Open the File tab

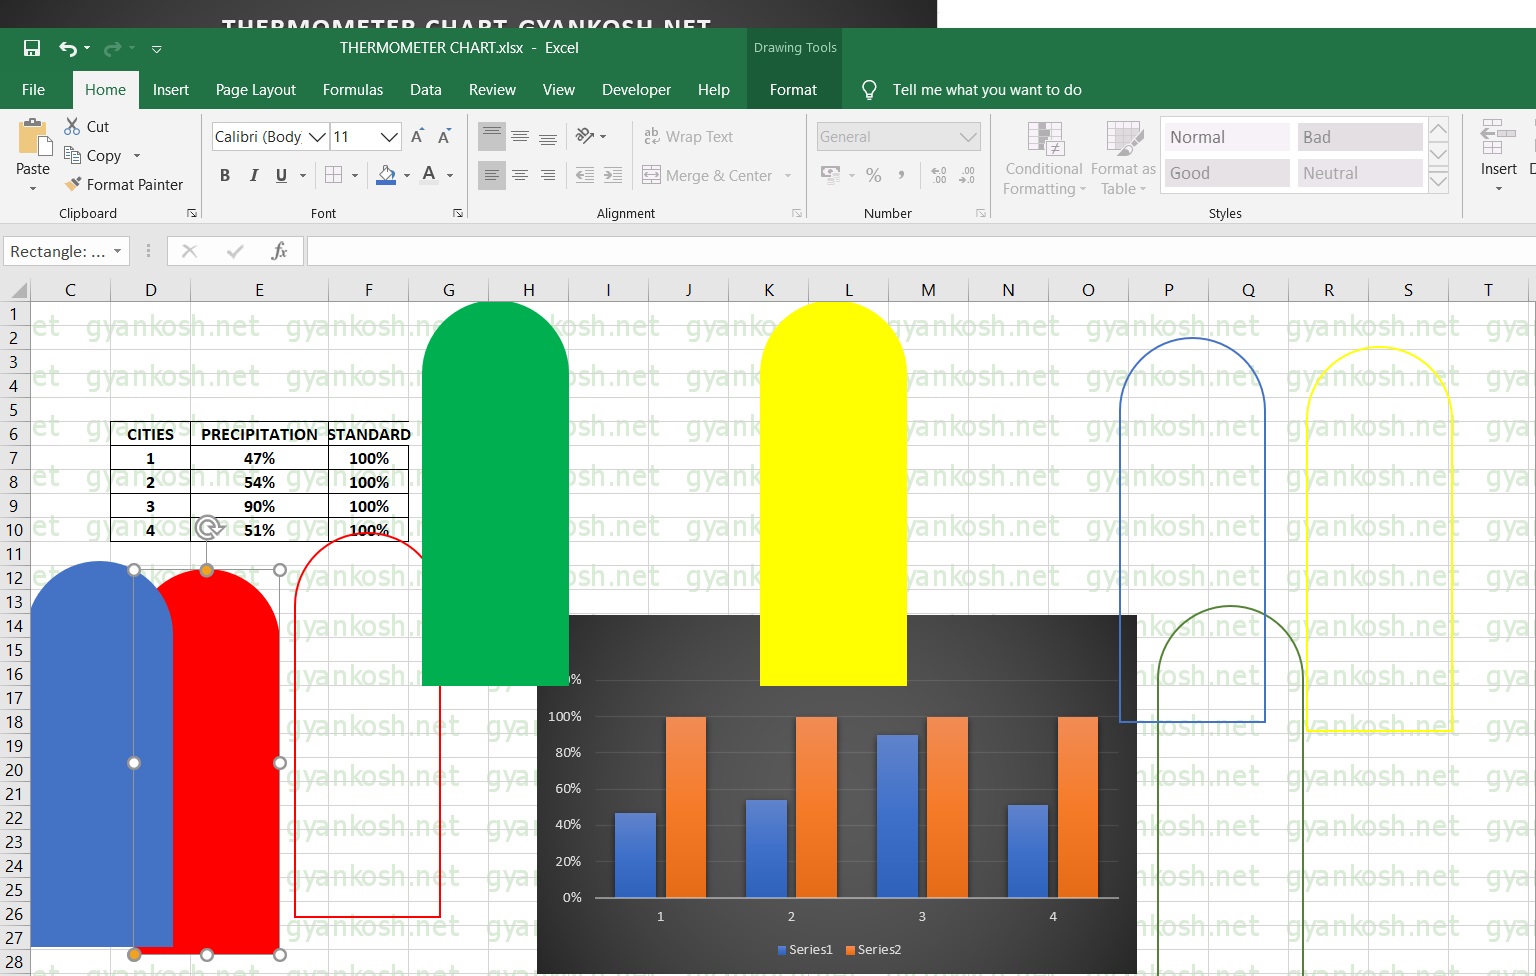33,90
